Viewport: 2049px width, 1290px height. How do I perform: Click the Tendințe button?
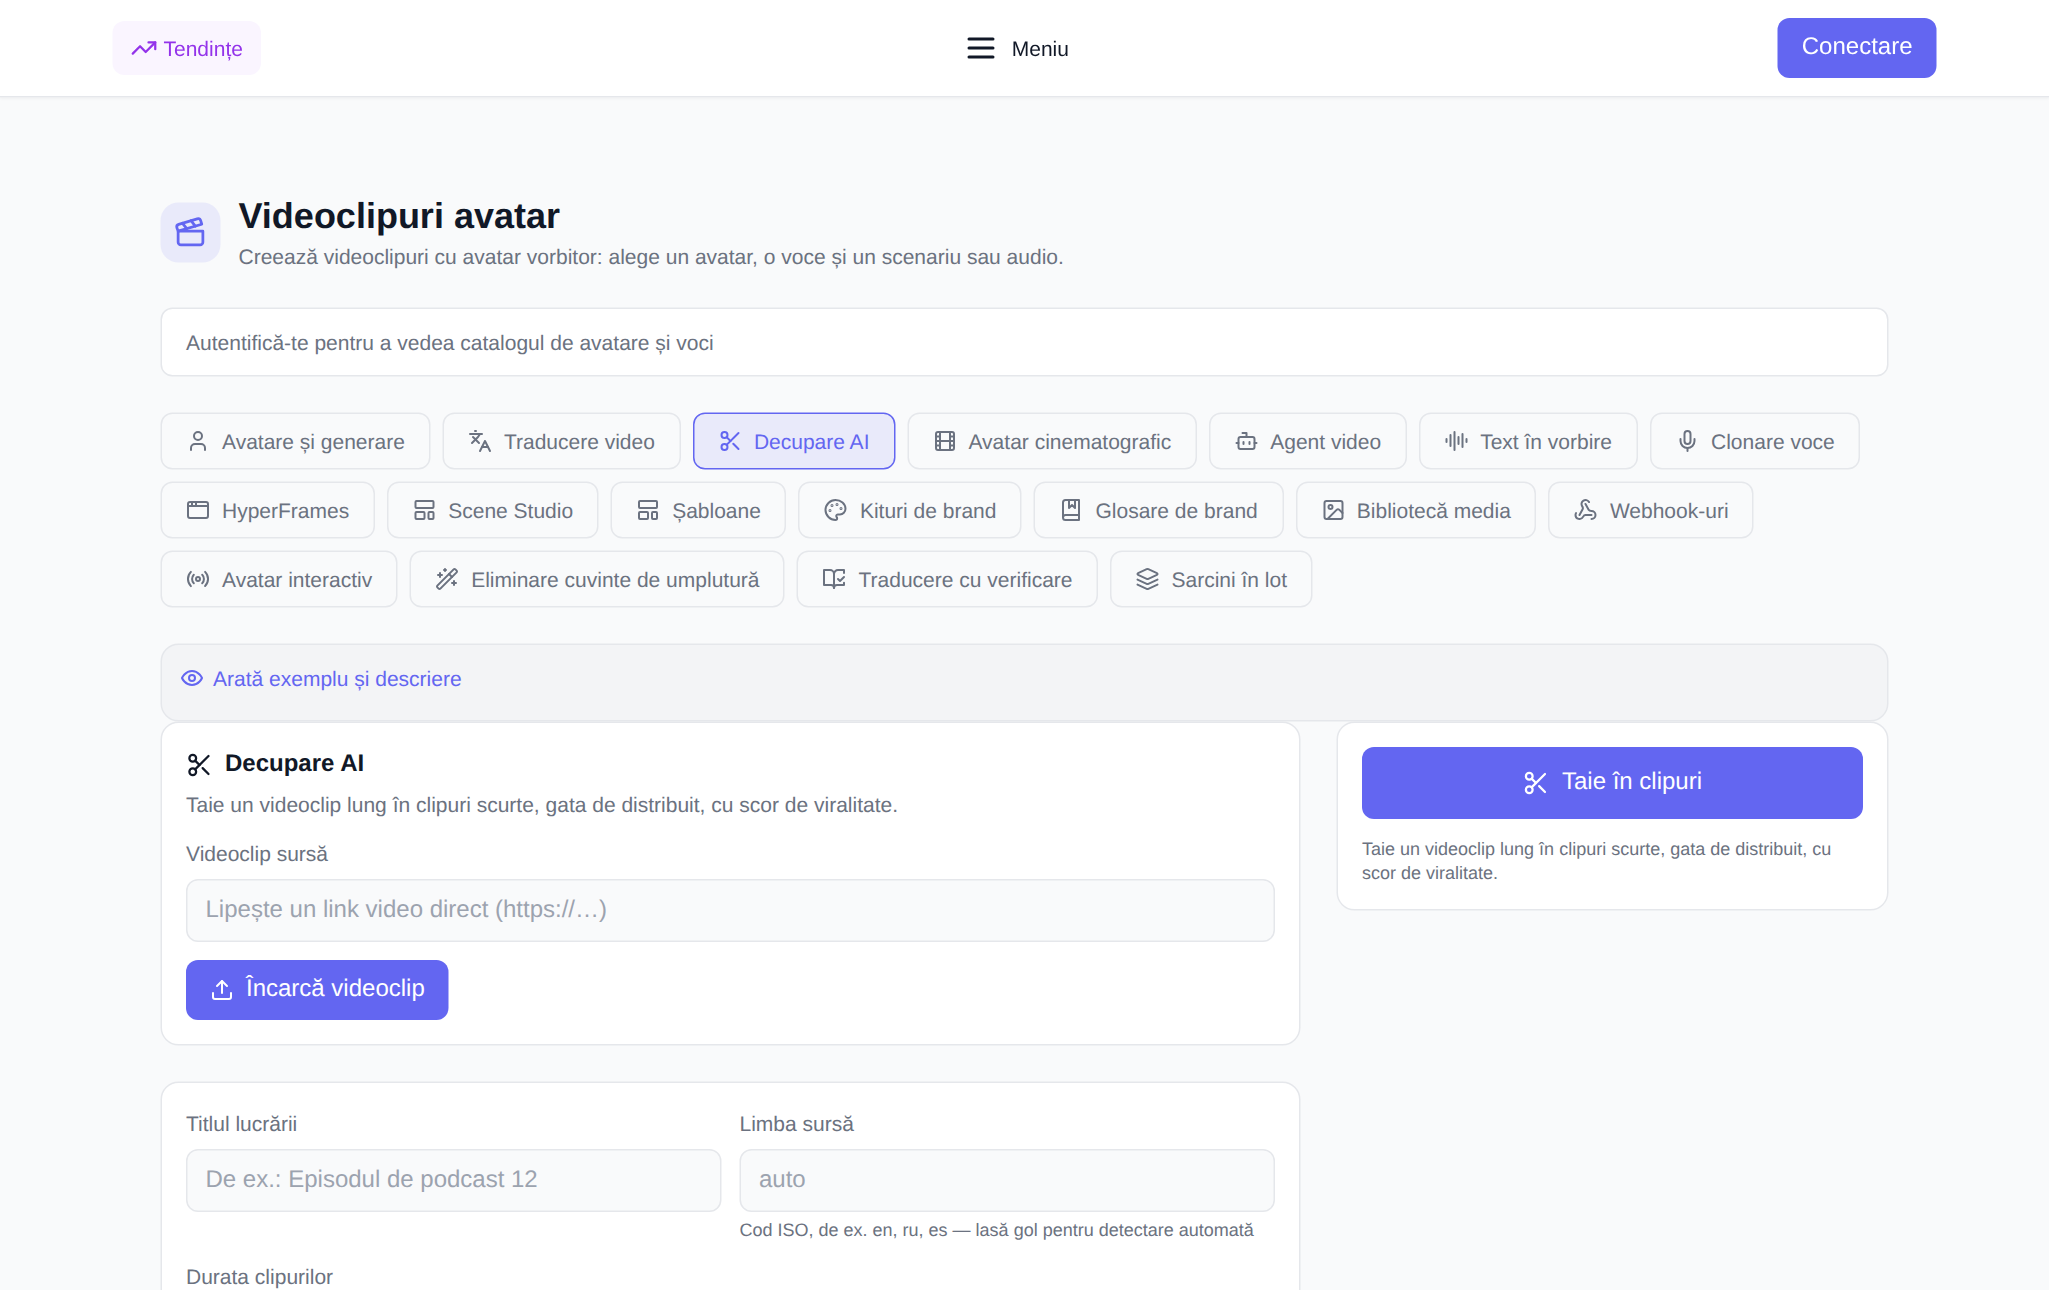coord(186,48)
